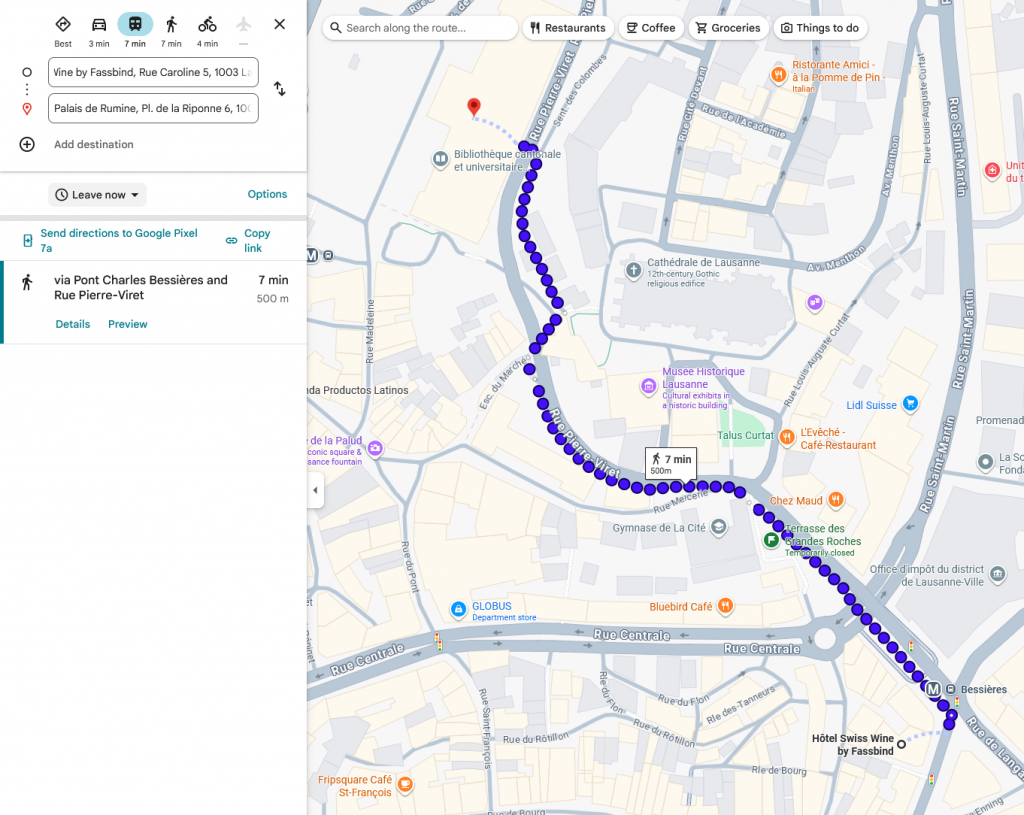Choose the walking mode icon
The width and height of the screenshot is (1024, 815).
pyautogui.click(x=171, y=25)
